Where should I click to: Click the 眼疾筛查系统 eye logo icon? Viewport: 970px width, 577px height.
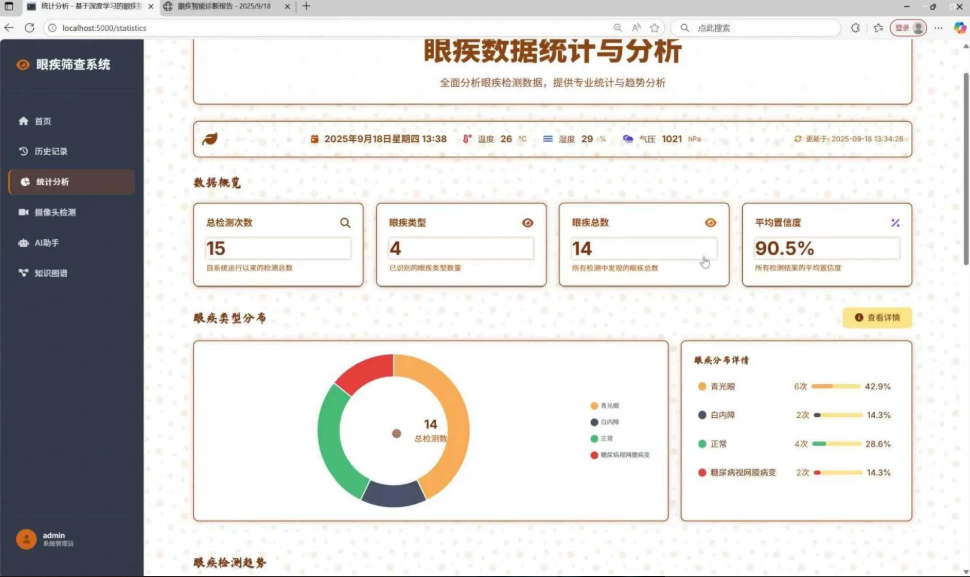(x=23, y=65)
